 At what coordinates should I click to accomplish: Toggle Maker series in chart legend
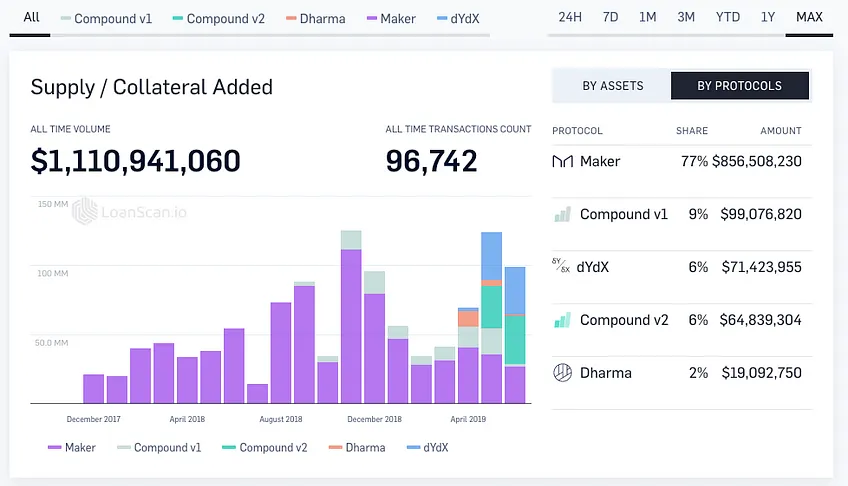72,448
